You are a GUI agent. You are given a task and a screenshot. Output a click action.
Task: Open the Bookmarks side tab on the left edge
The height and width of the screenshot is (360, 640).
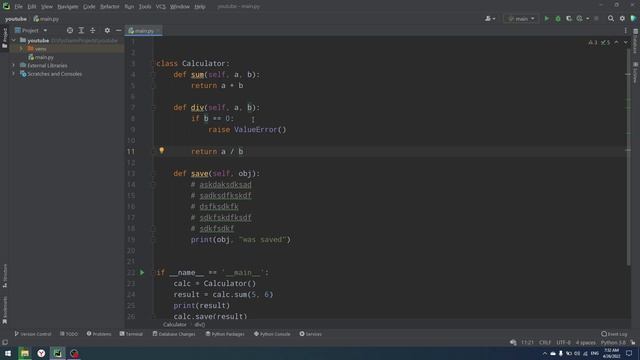pyautogui.click(x=5, y=310)
